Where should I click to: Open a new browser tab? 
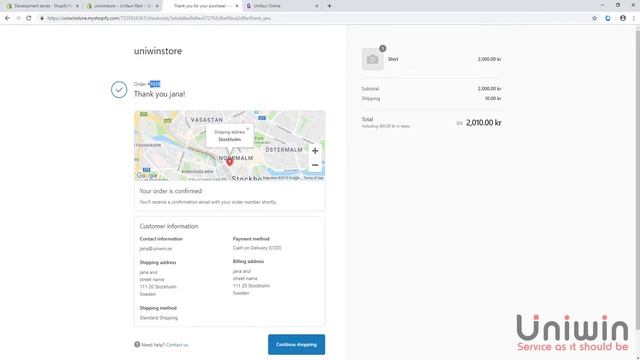(329, 6)
